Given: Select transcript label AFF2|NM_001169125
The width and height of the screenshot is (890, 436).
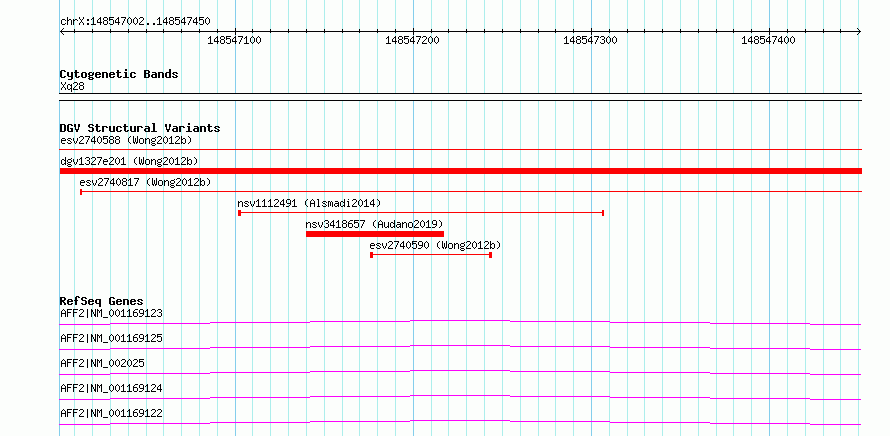Looking at the screenshot, I should [111, 338].
